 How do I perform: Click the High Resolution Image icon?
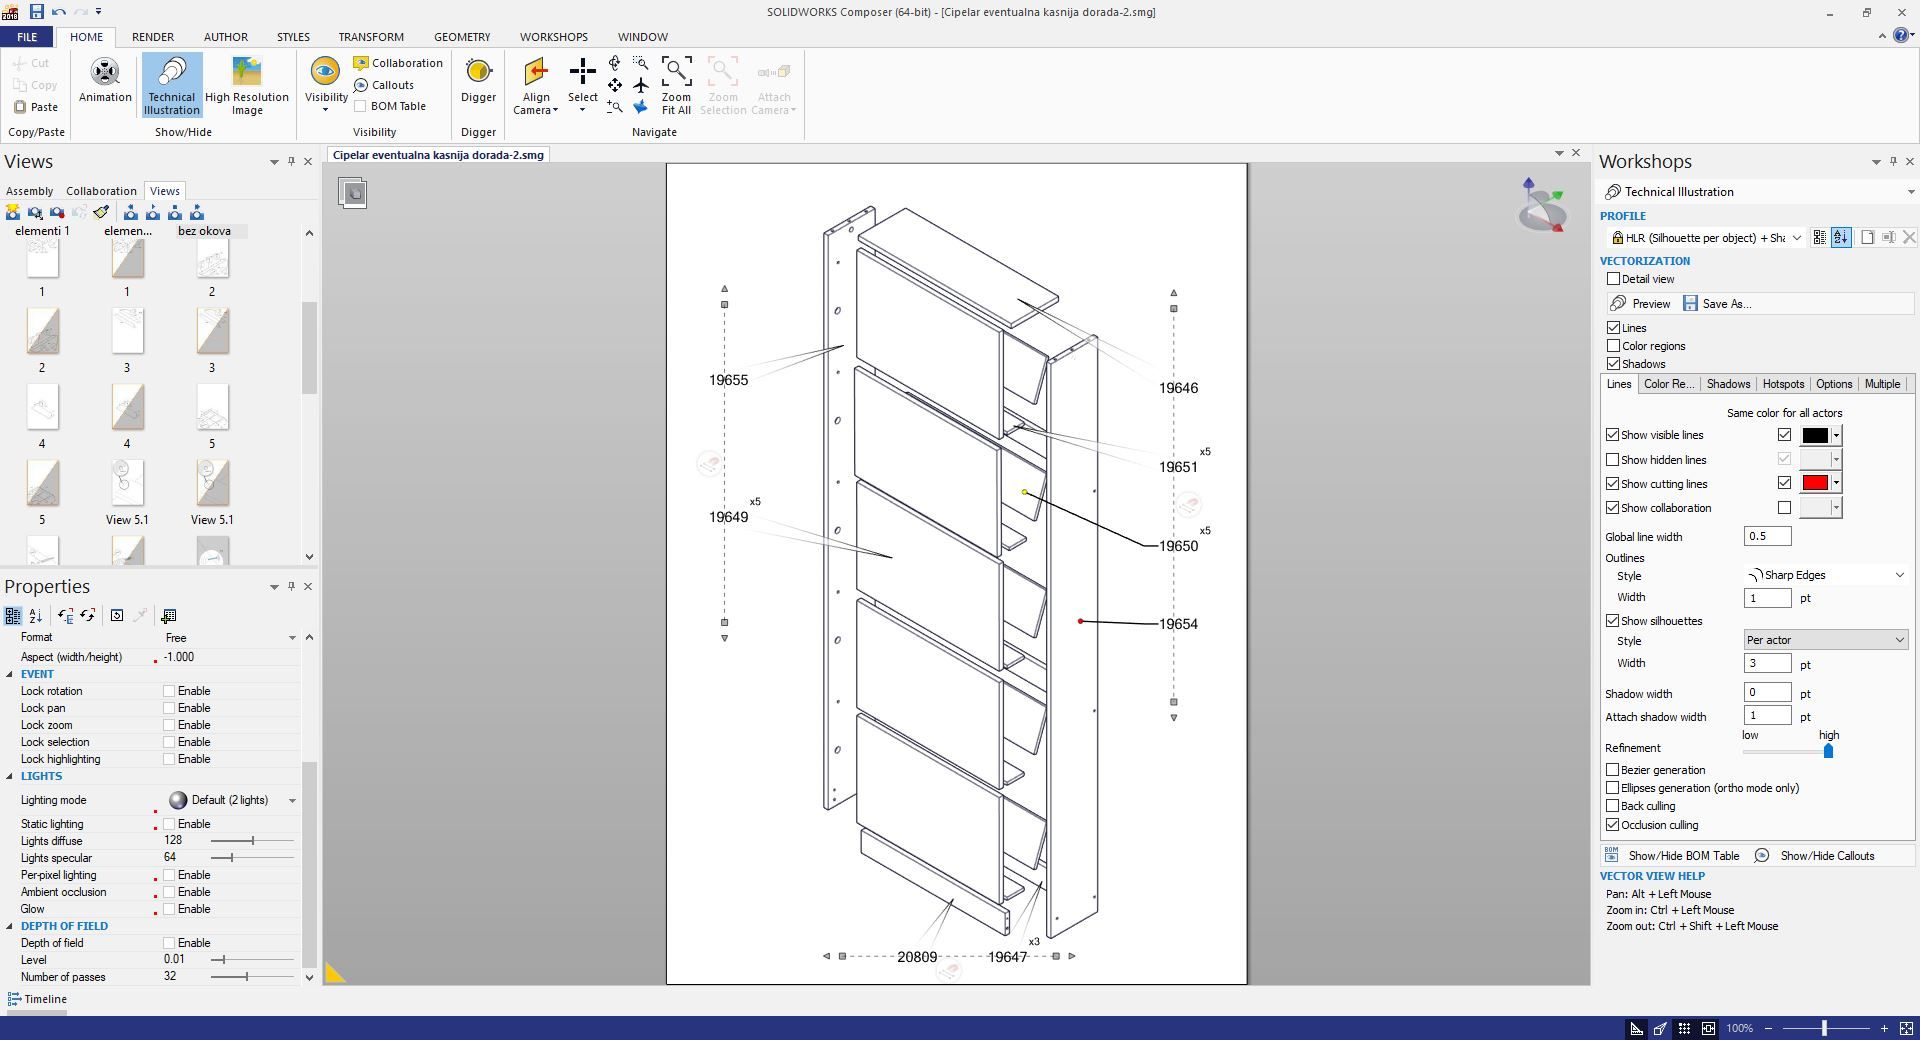(x=247, y=84)
